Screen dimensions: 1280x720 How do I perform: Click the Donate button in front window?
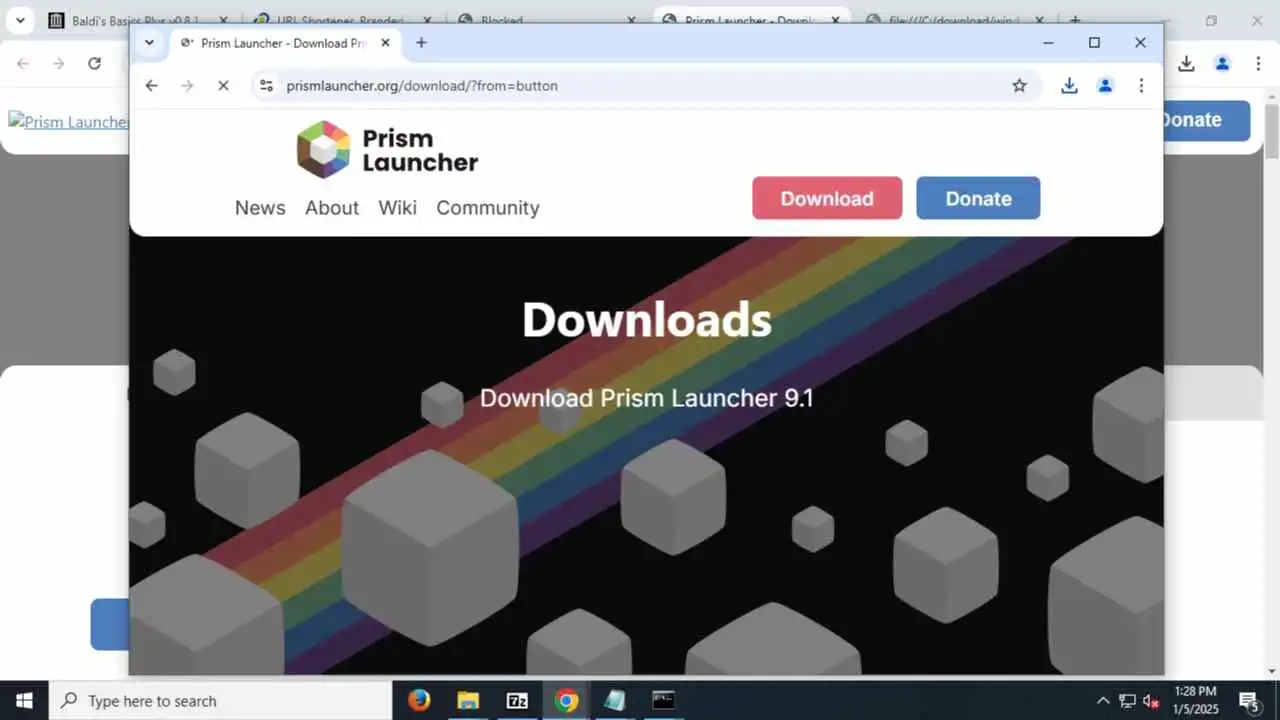978,198
